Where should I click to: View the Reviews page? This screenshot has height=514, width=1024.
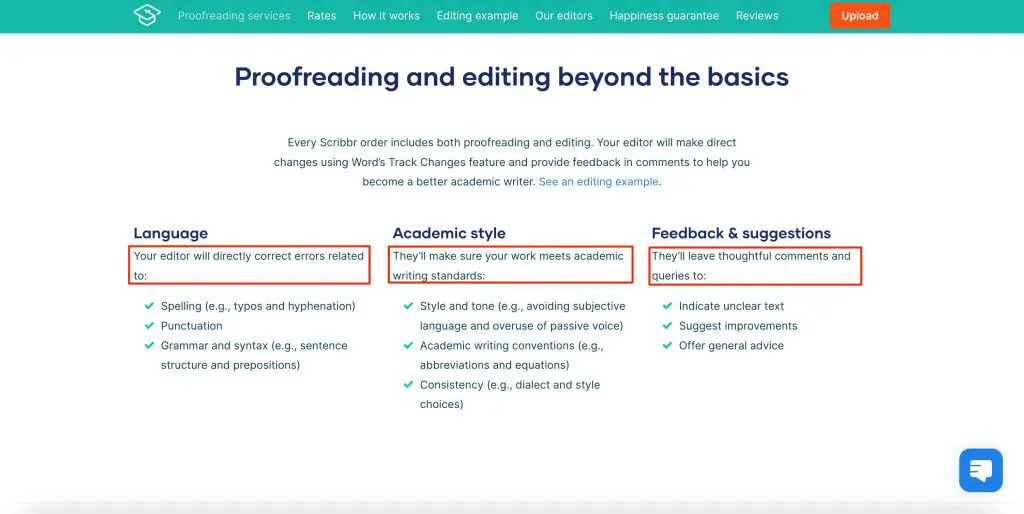tap(757, 16)
